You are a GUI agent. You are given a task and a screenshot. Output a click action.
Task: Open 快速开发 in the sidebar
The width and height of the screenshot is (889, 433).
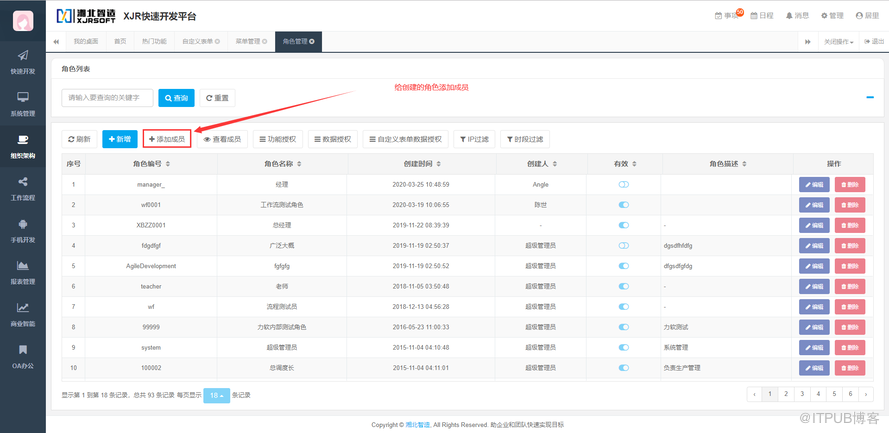[22, 61]
